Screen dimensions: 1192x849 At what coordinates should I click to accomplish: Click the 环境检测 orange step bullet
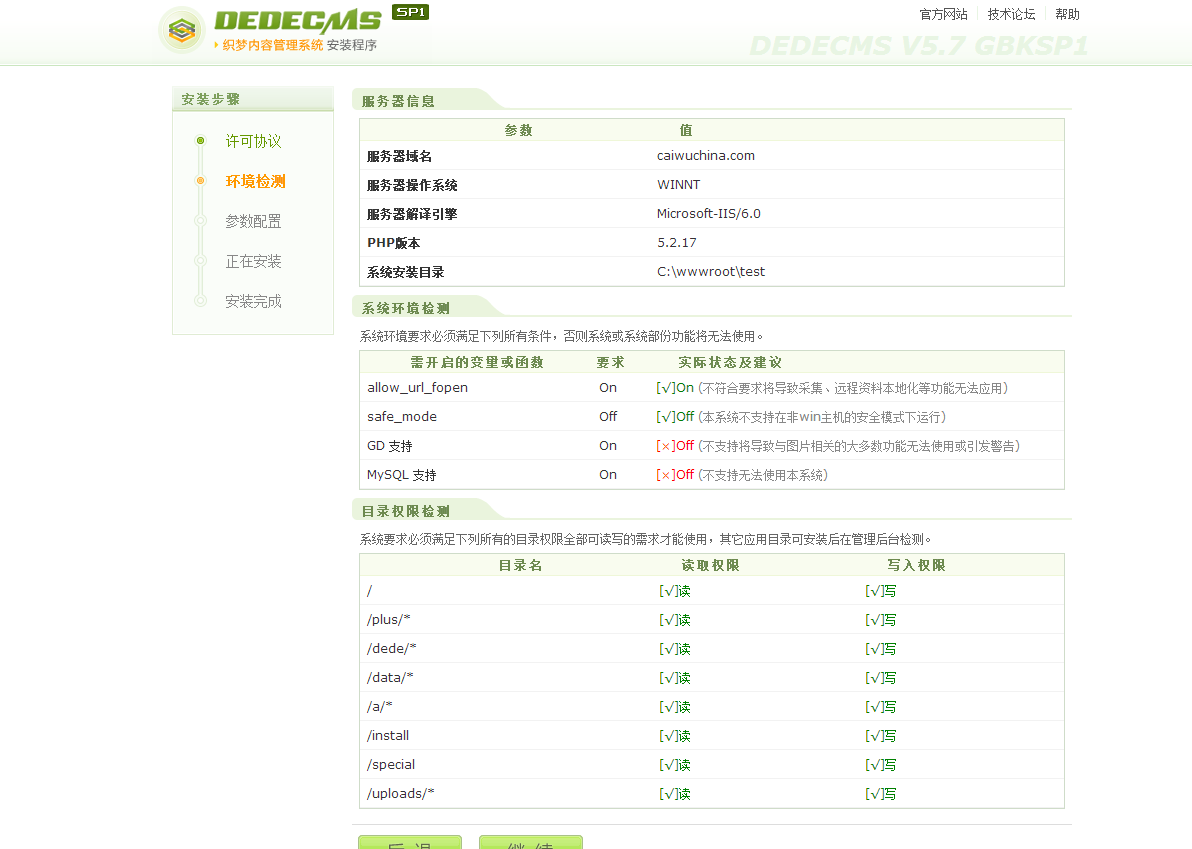click(x=200, y=181)
